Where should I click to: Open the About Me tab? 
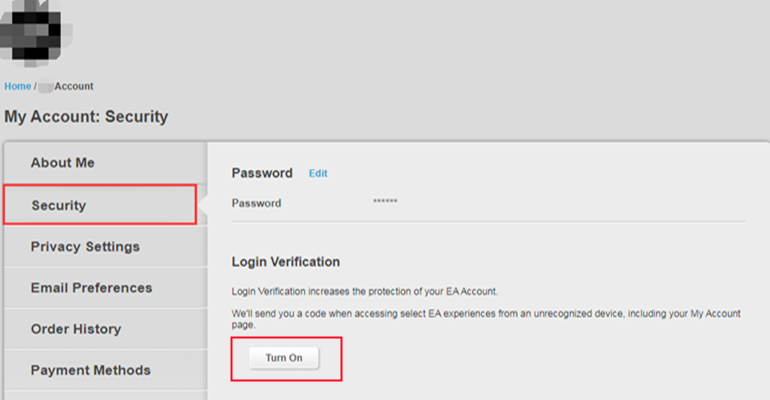[x=62, y=163]
